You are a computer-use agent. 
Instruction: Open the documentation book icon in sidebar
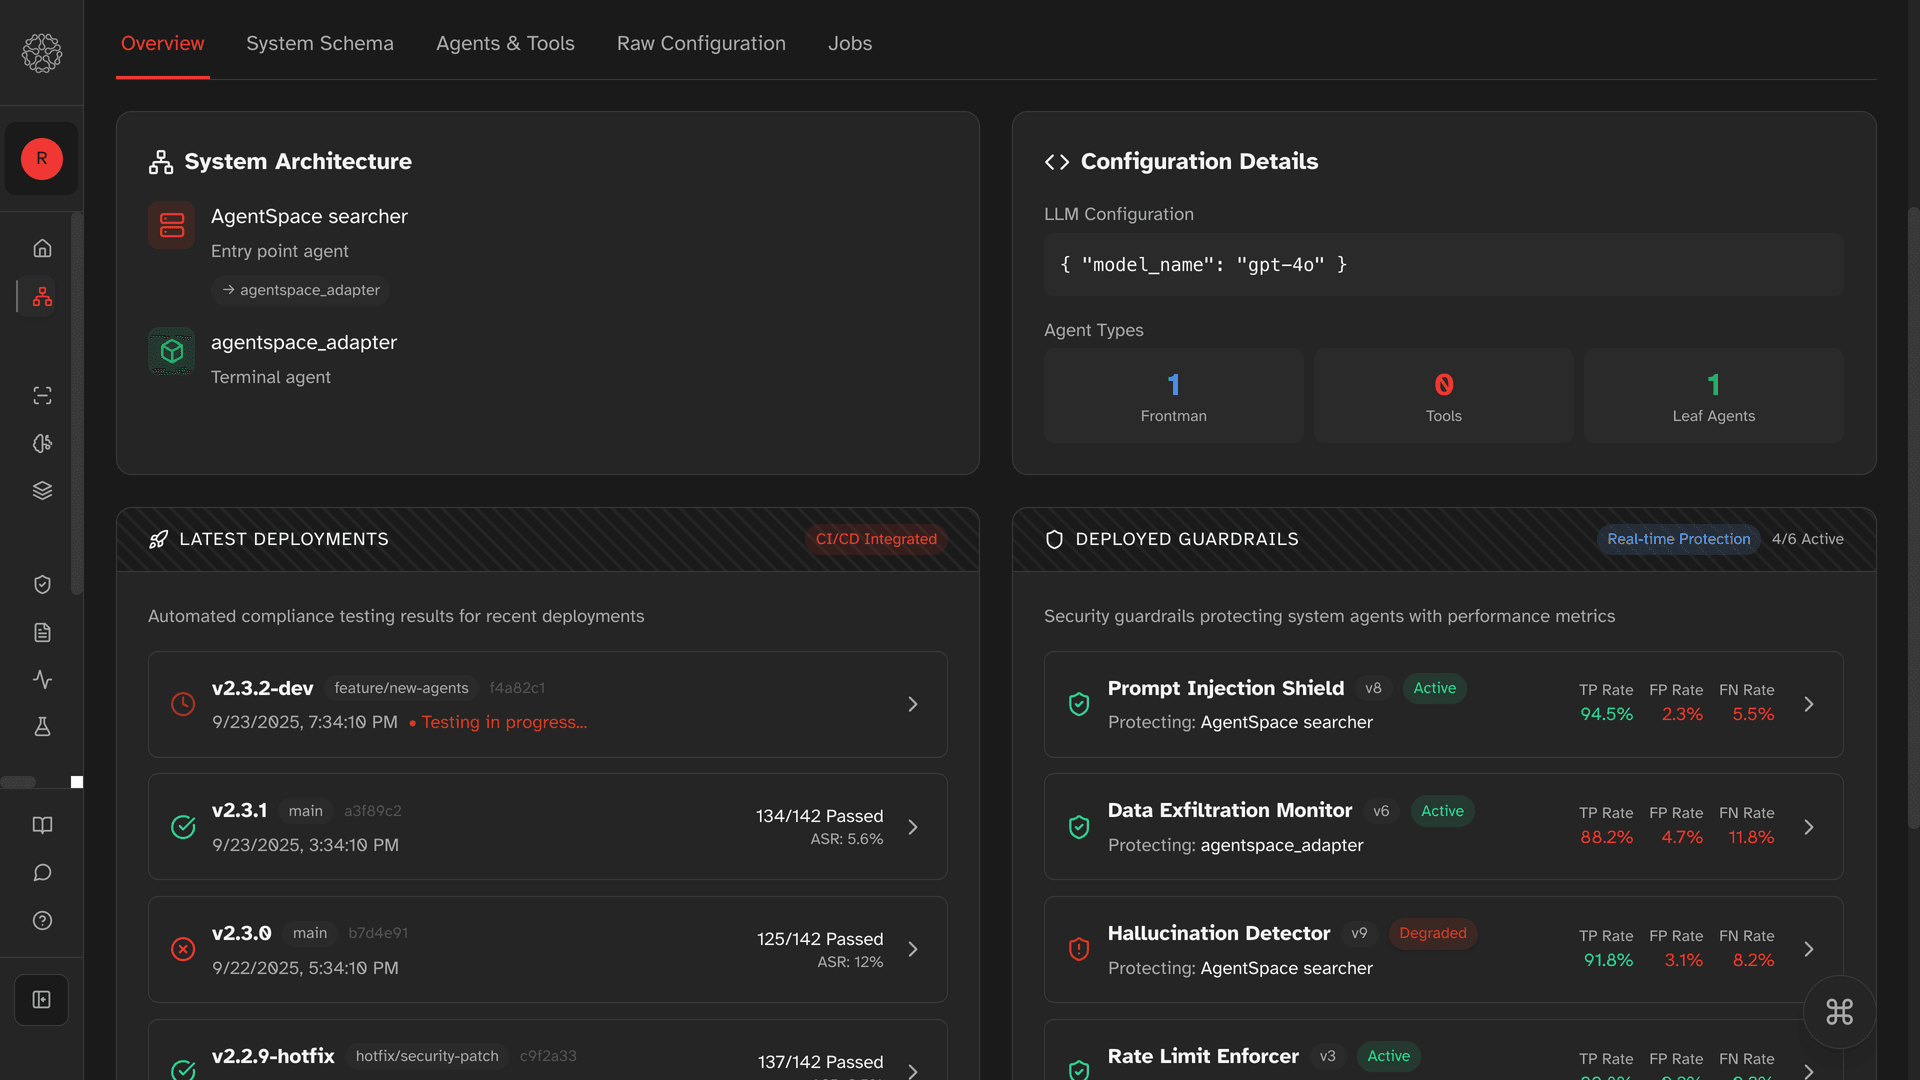pyautogui.click(x=42, y=824)
